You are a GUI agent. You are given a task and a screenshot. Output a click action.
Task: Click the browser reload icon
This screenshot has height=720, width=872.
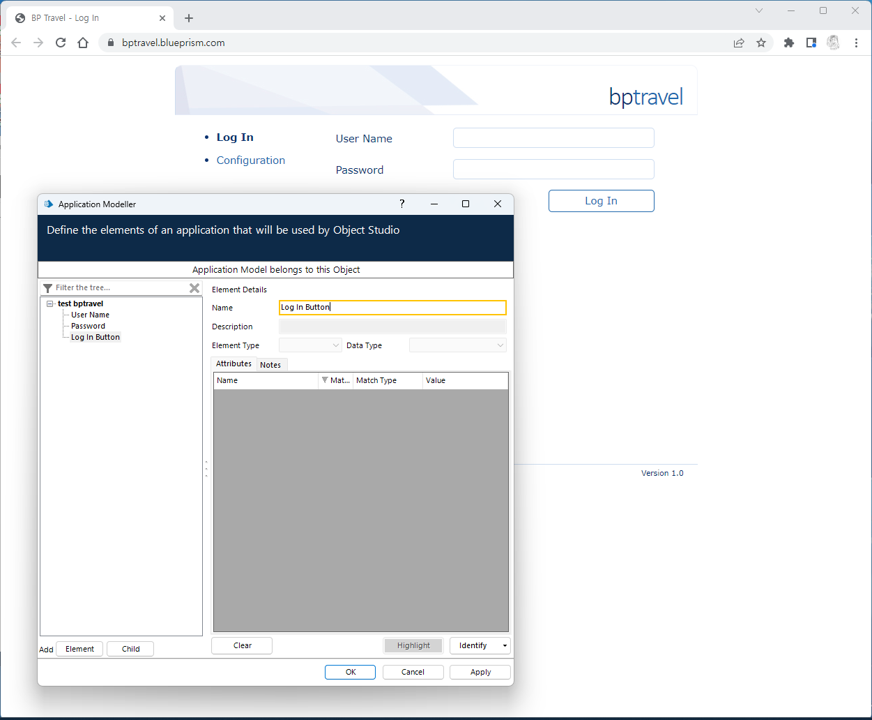(x=61, y=43)
